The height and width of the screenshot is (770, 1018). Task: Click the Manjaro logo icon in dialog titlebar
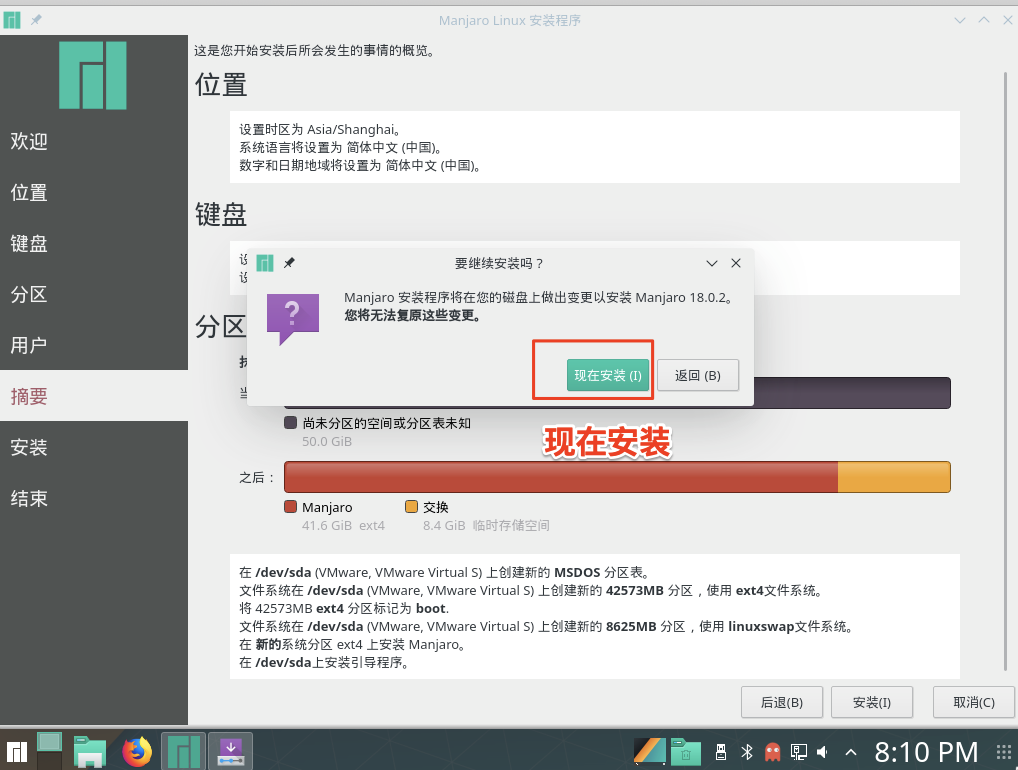click(x=265, y=263)
